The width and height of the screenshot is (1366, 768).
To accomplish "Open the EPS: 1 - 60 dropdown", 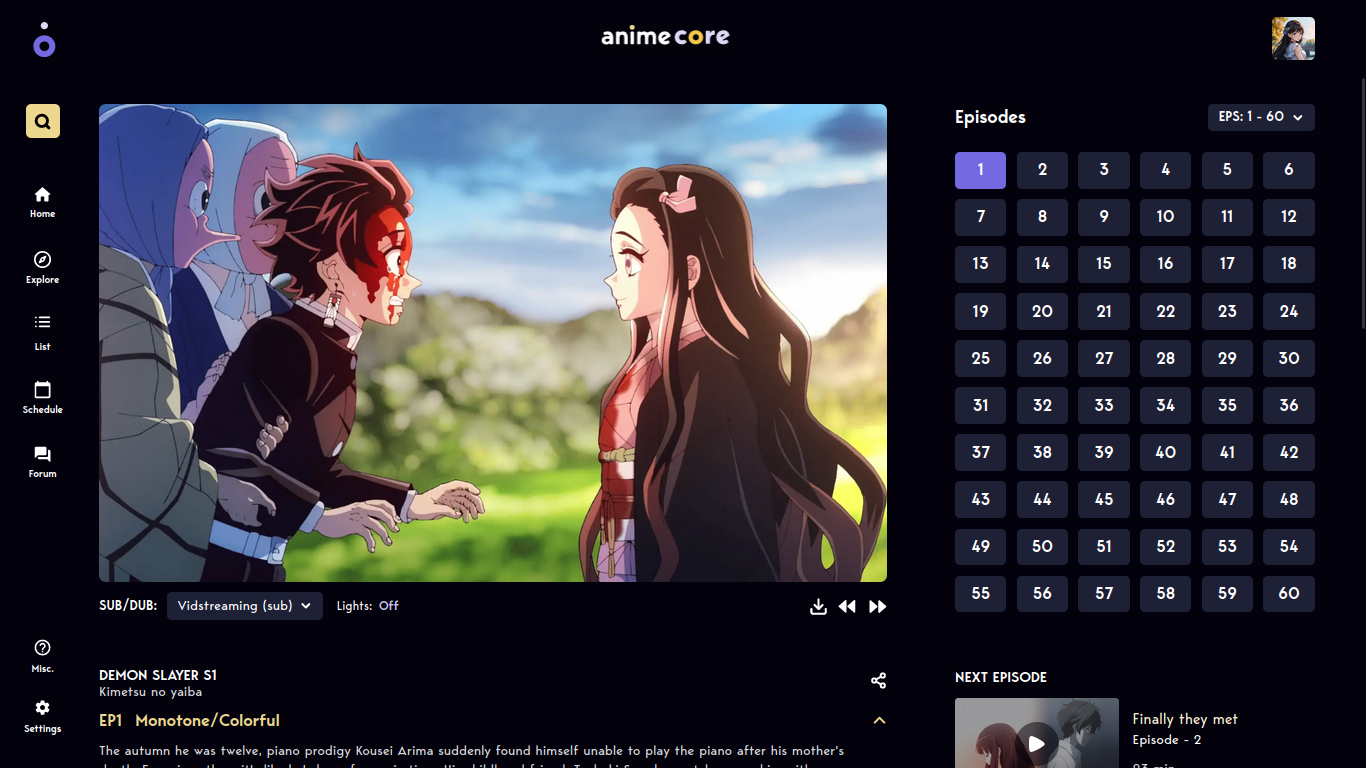I will coord(1261,117).
